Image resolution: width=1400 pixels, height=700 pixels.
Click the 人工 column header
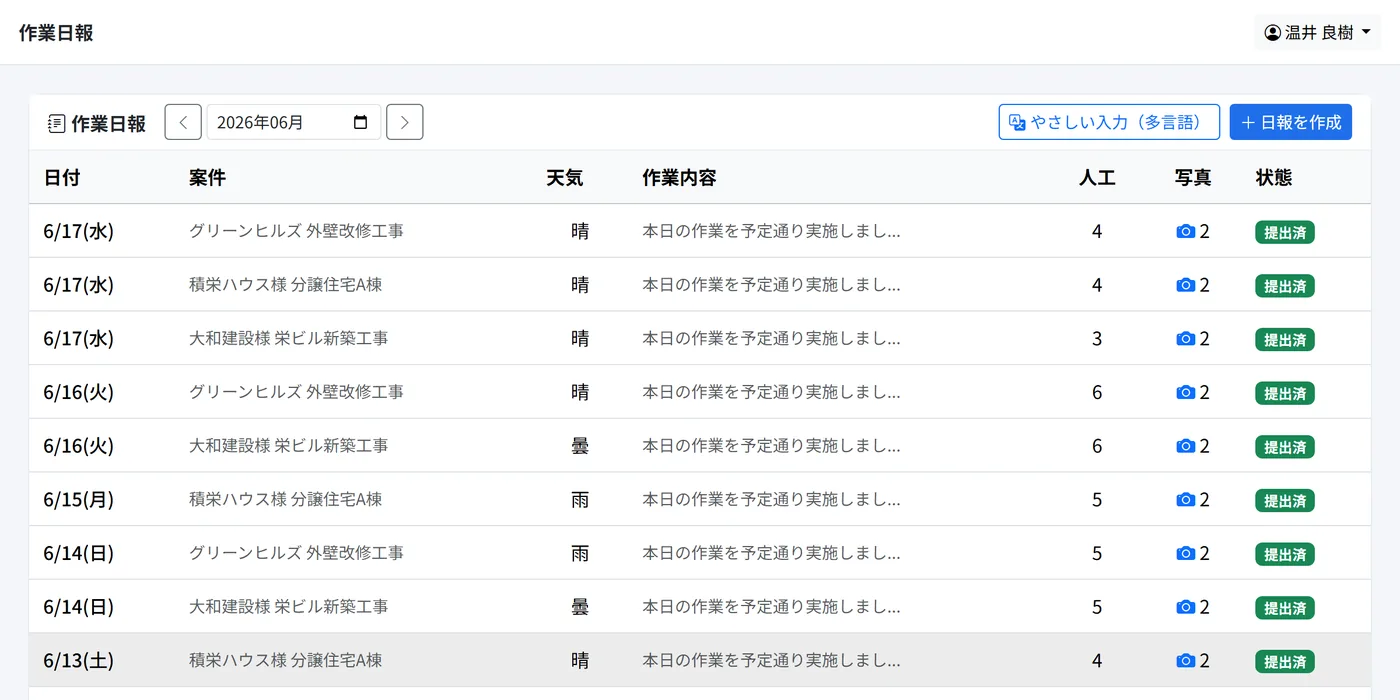[x=1097, y=177]
